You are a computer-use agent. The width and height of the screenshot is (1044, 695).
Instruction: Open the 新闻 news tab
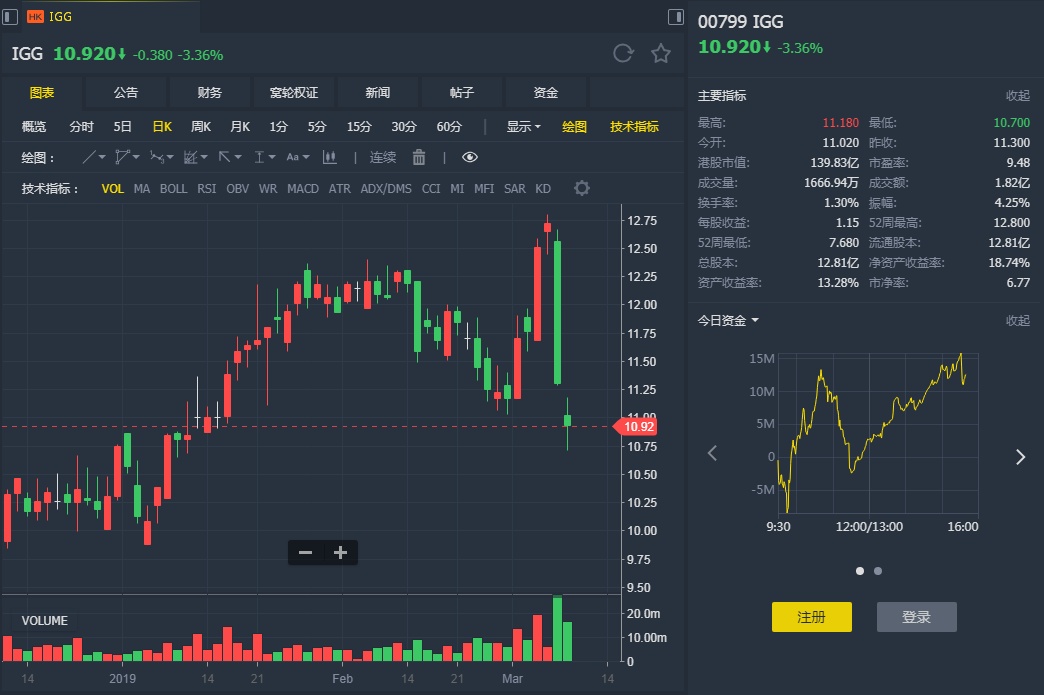(x=378, y=92)
